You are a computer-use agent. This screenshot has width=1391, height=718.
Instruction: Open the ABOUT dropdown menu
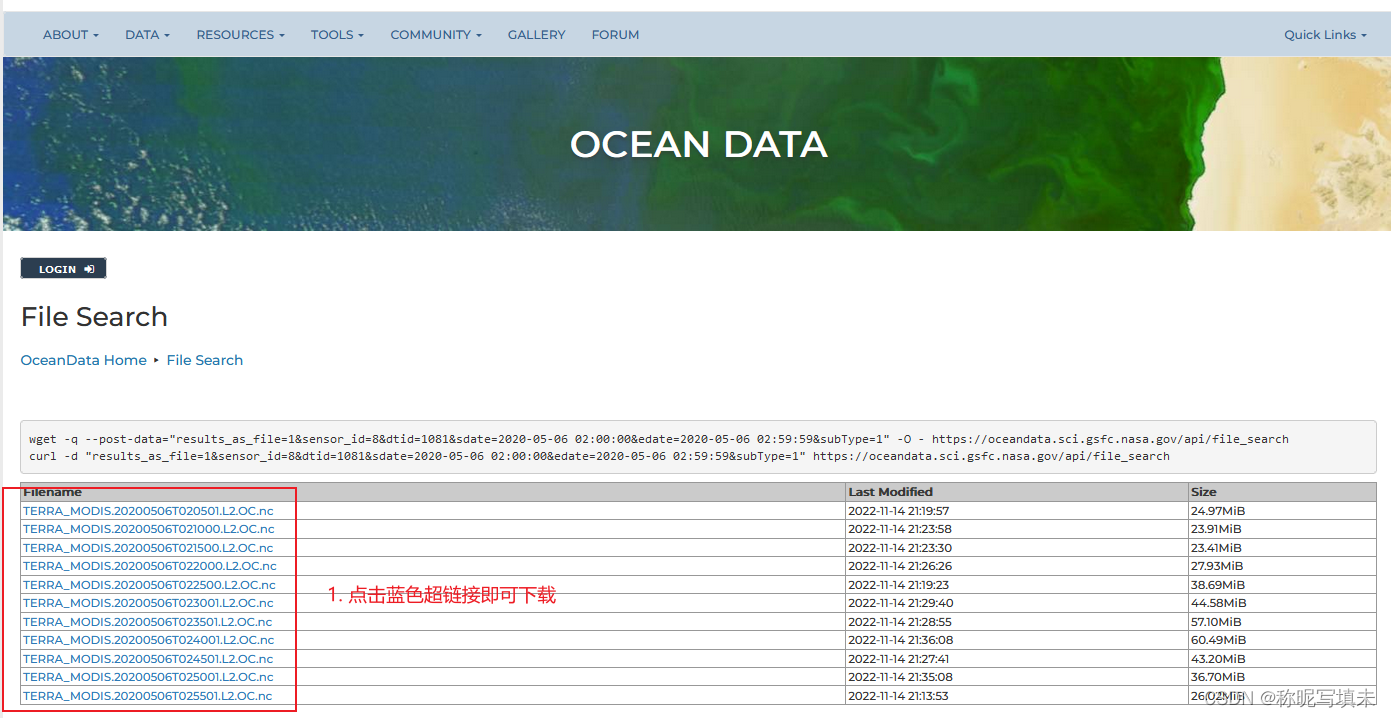click(71, 34)
